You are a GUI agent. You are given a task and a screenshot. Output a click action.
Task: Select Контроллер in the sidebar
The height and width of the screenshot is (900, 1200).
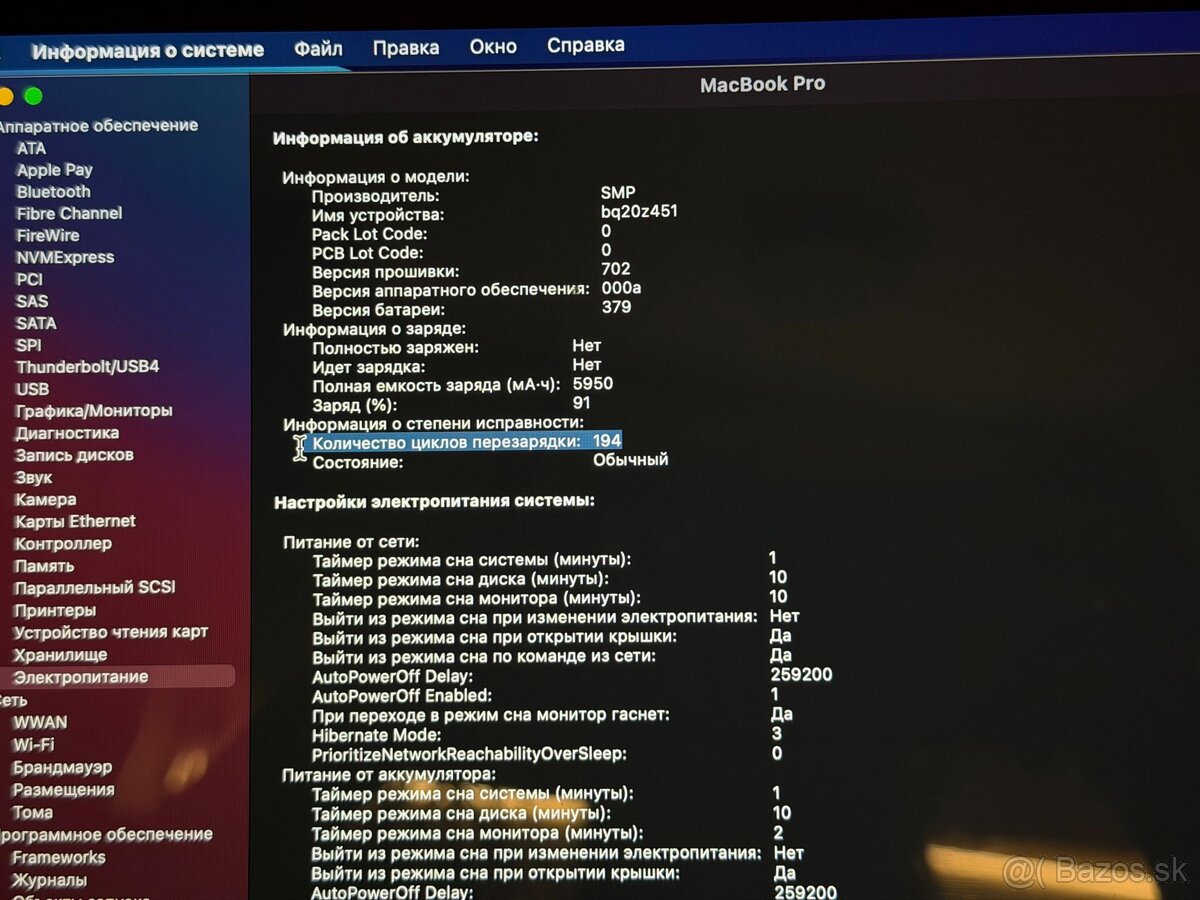coord(63,544)
